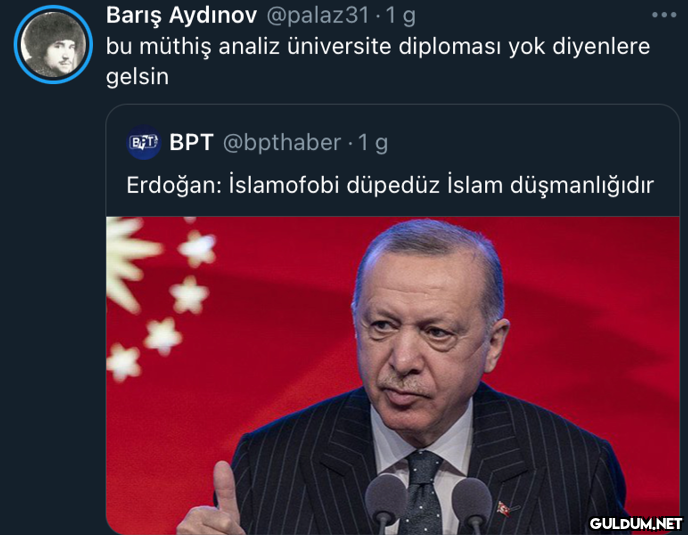Open Barış Aydınov's profile picture
Image resolution: width=688 pixels, height=535 pixels.
53,44
